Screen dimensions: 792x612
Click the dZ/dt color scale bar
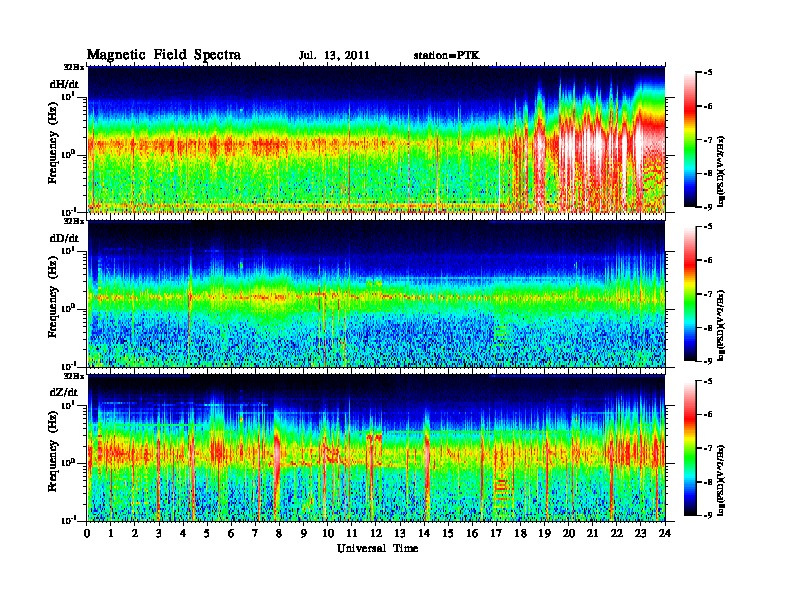point(690,448)
